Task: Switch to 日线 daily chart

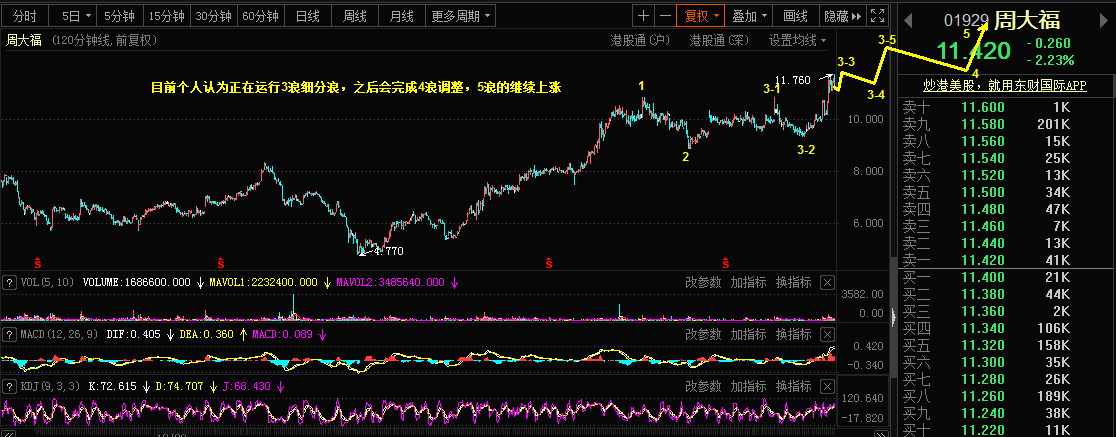Action: (x=307, y=16)
